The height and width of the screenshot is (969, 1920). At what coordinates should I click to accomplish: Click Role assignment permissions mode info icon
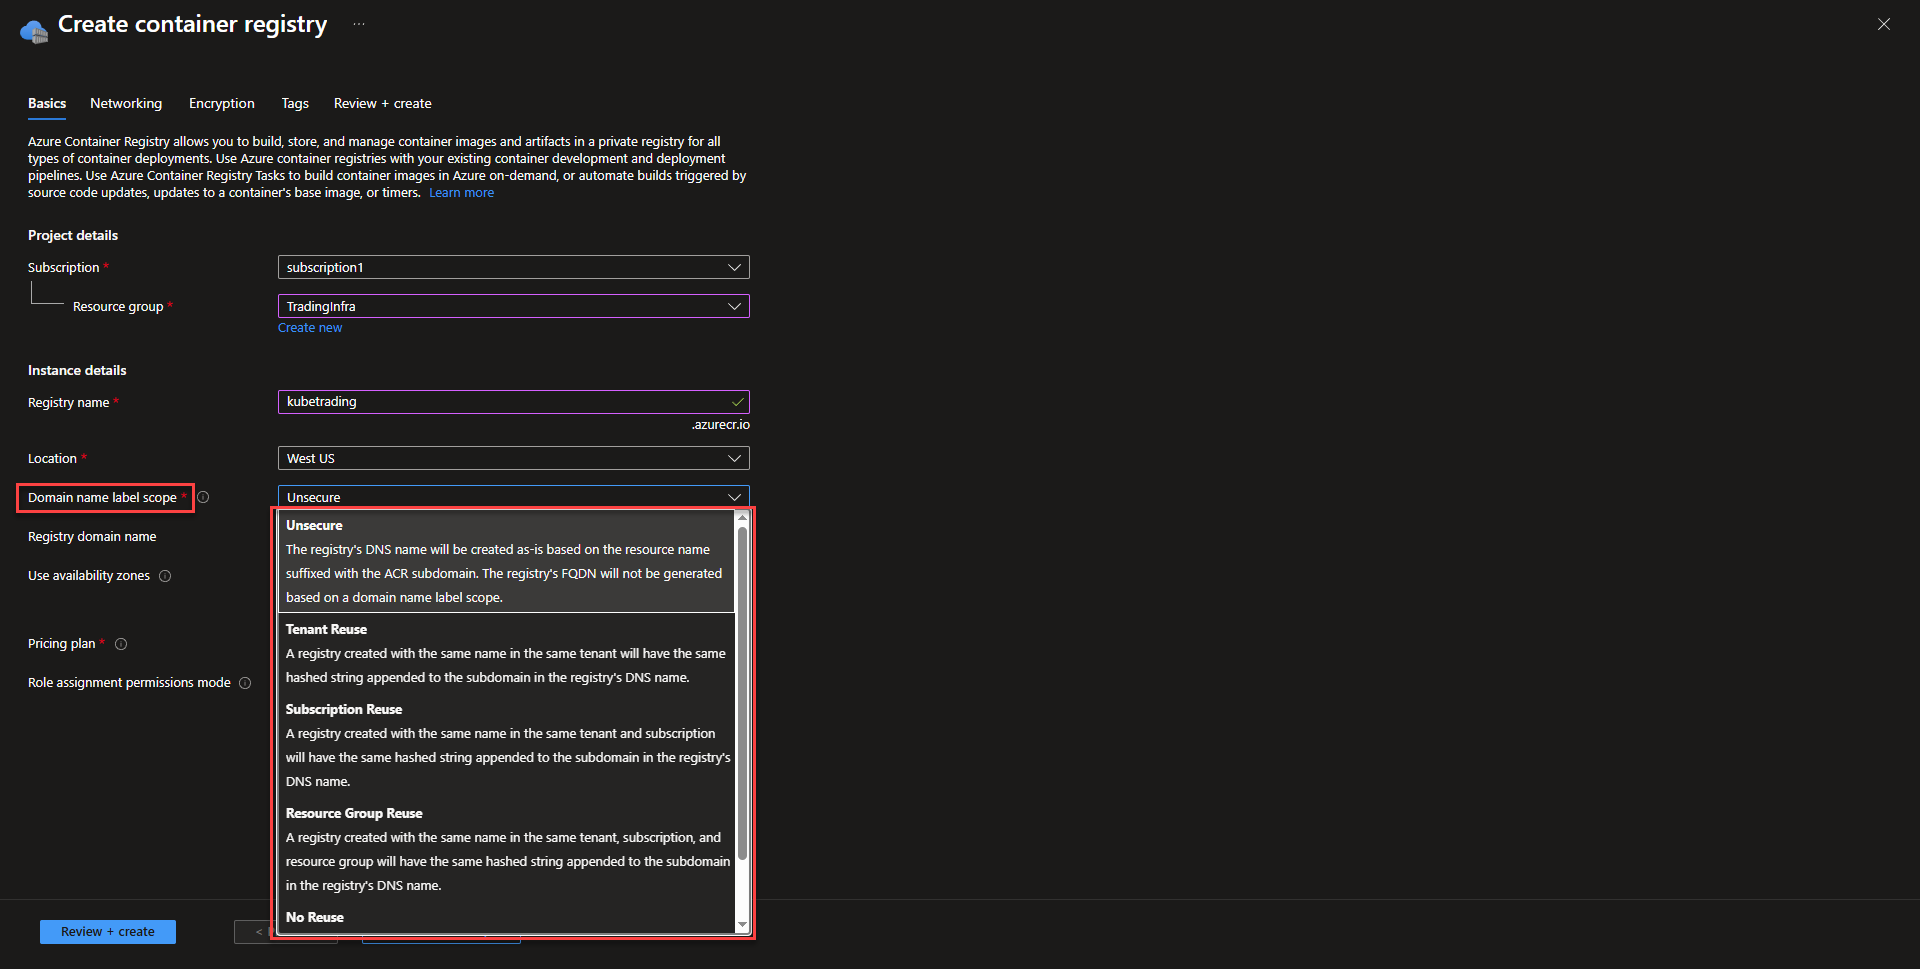245,683
